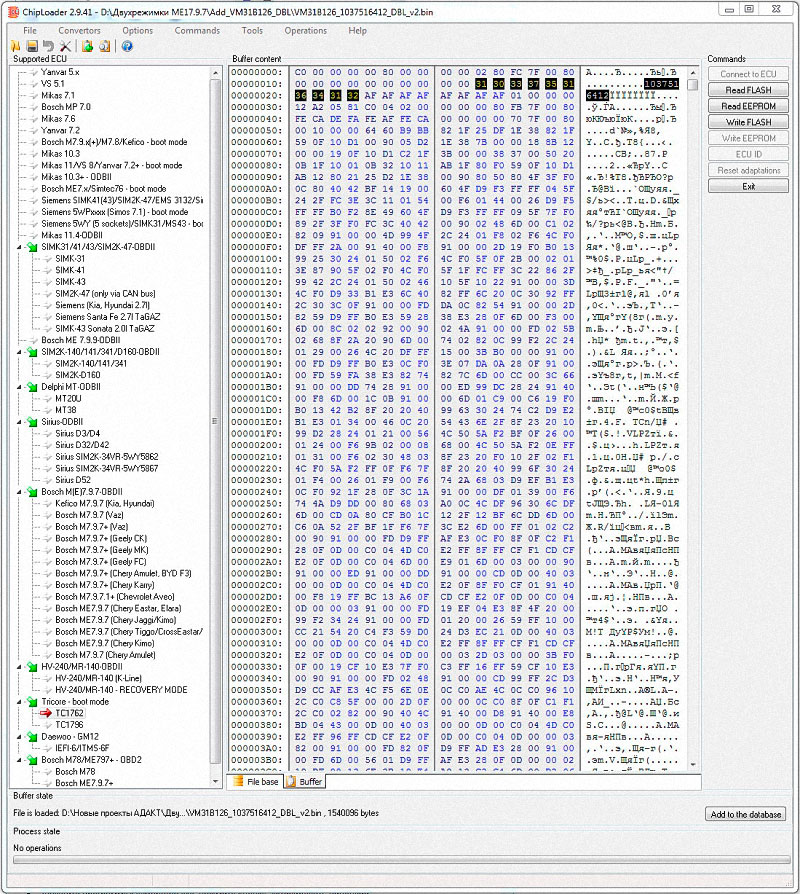Click the open file folder icon
This screenshot has height=894, width=800.
click(17, 46)
